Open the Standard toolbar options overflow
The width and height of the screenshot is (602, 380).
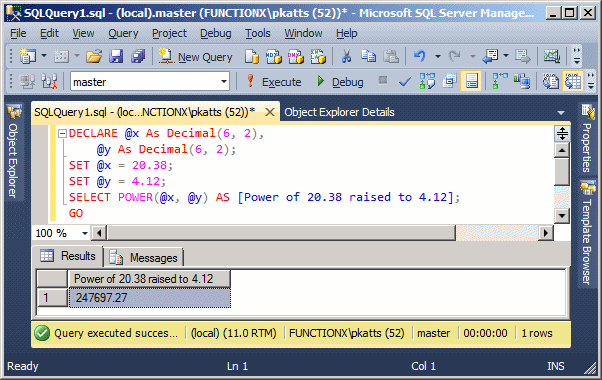click(x=577, y=56)
